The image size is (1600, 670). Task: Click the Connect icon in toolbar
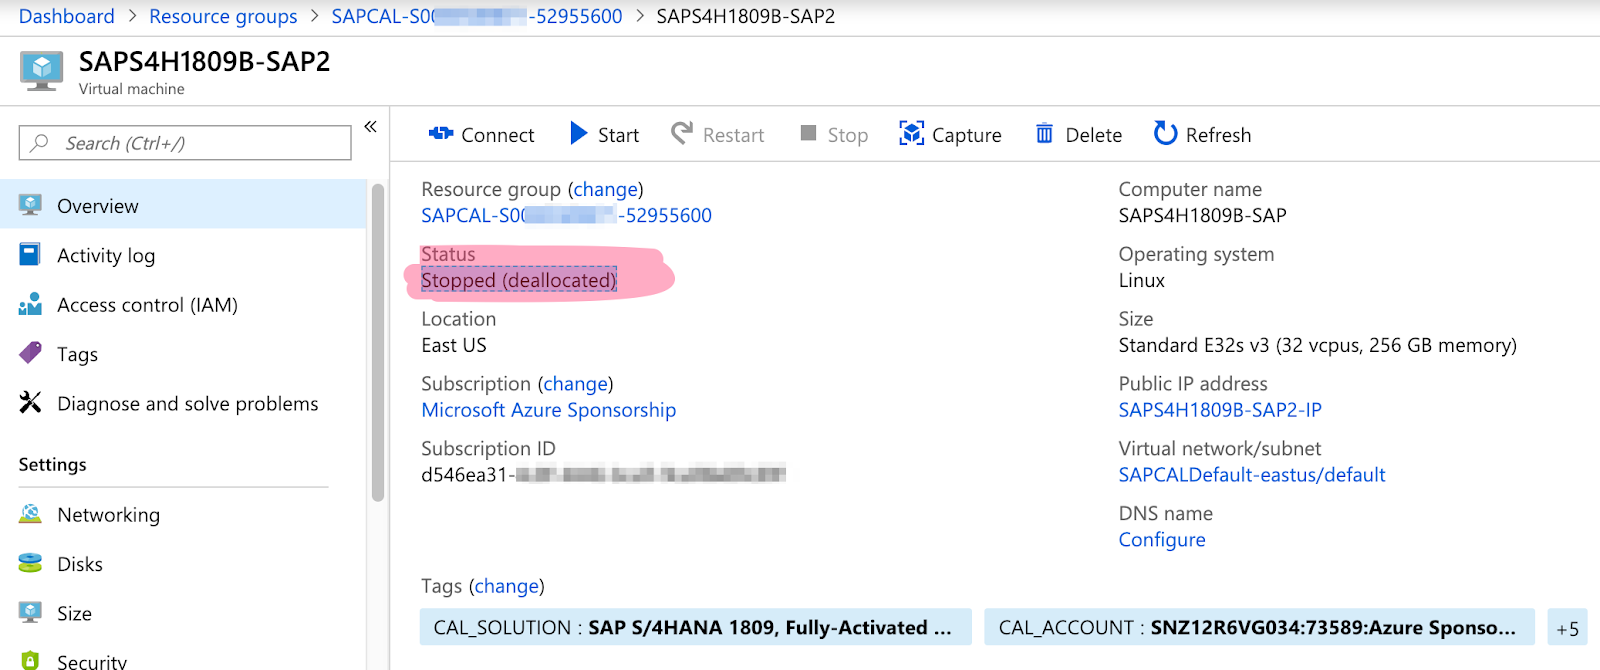(x=441, y=133)
